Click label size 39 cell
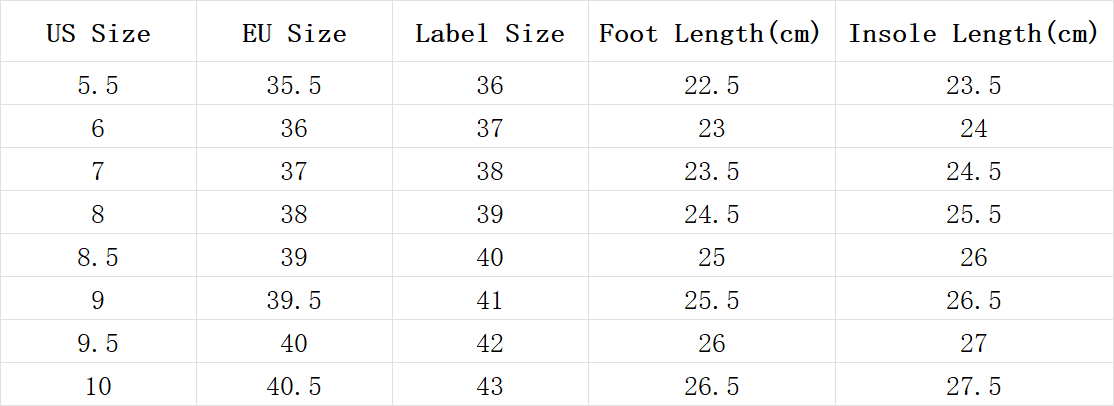1114x406 pixels. pyautogui.click(x=490, y=213)
